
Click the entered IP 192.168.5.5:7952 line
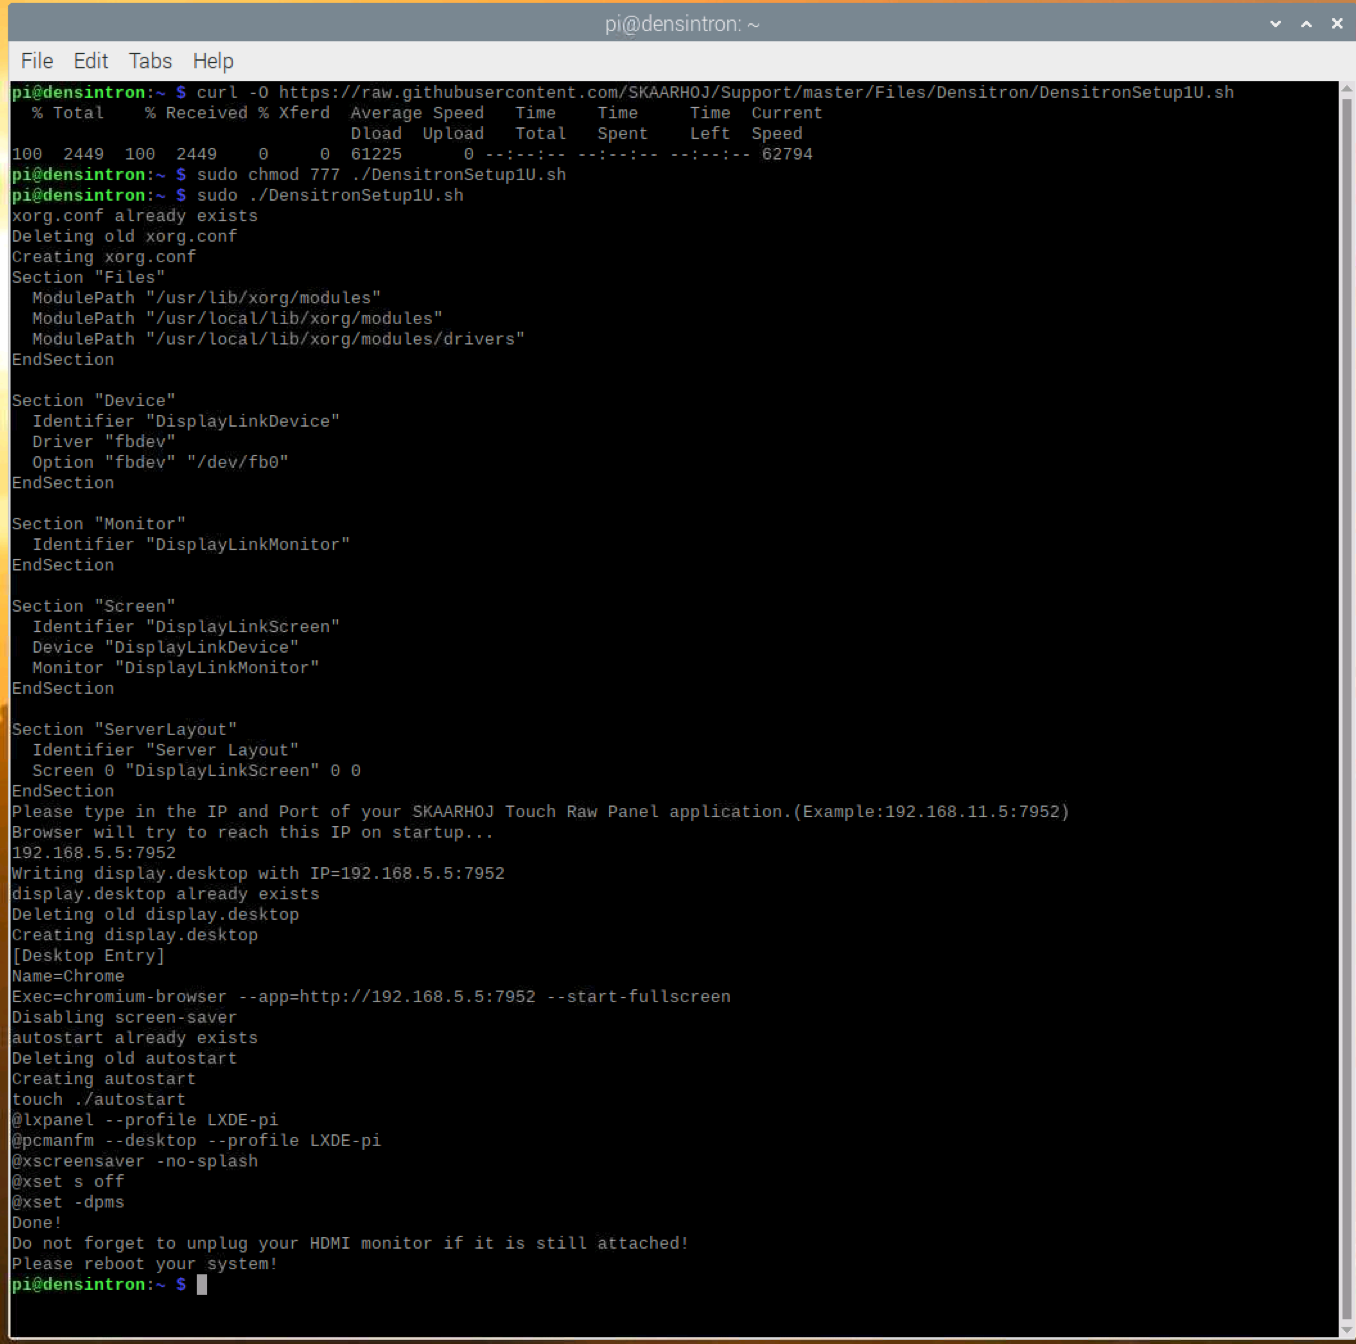94,853
